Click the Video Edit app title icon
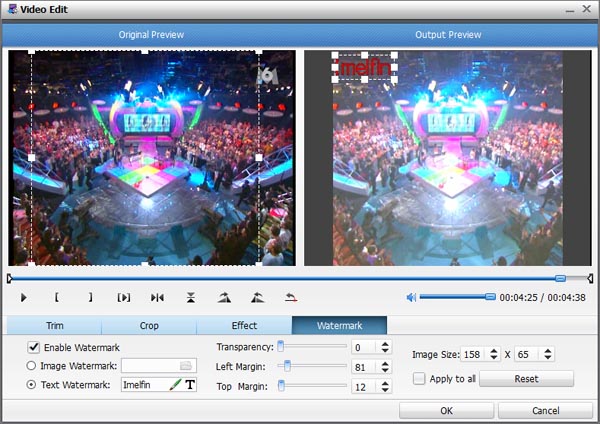The width and height of the screenshot is (600, 424). click(x=12, y=9)
